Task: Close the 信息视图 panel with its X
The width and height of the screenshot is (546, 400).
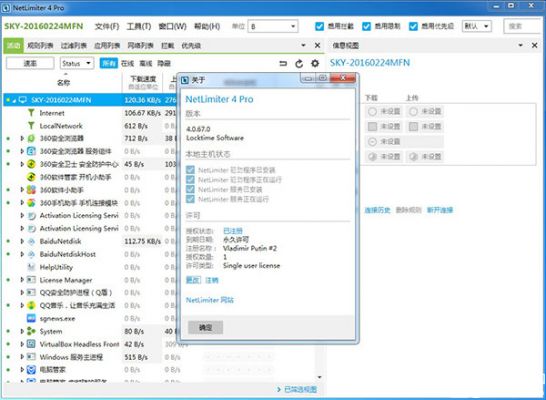Action: (535, 45)
